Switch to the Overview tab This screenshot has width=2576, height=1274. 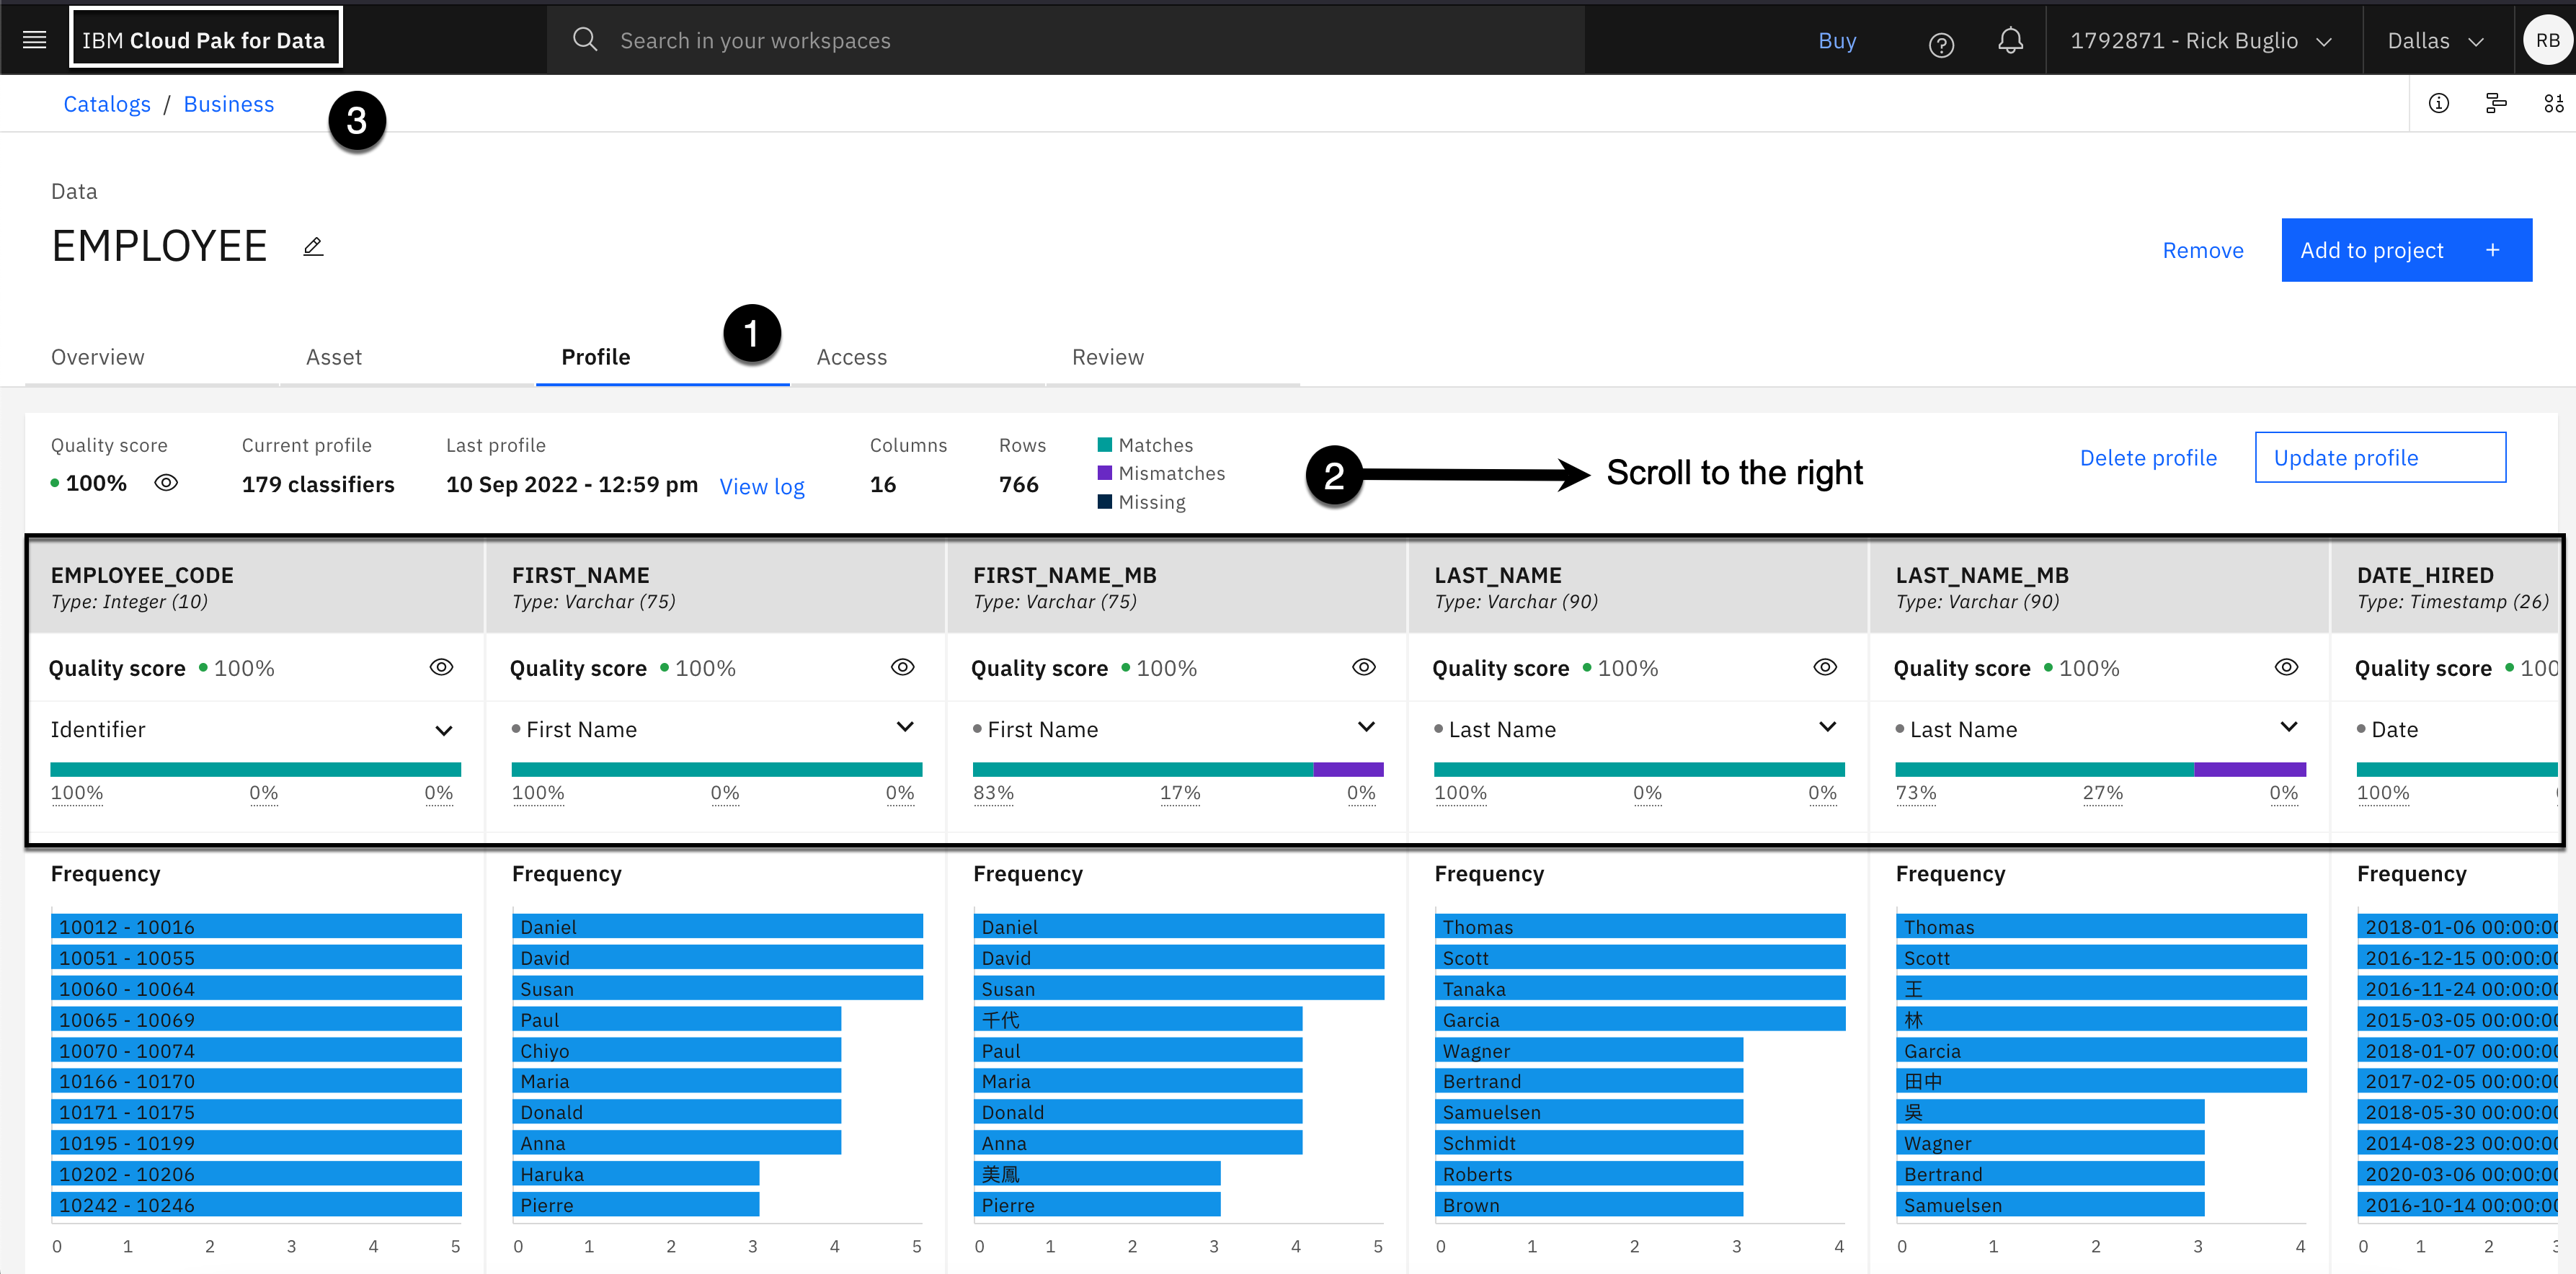98,357
